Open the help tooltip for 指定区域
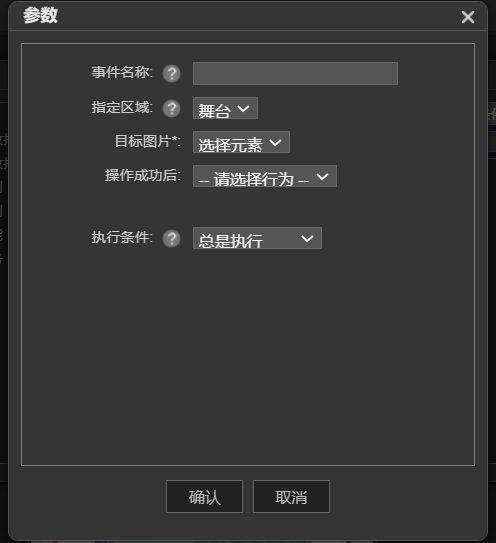Screen dimensions: 496x543 pos(171,108)
